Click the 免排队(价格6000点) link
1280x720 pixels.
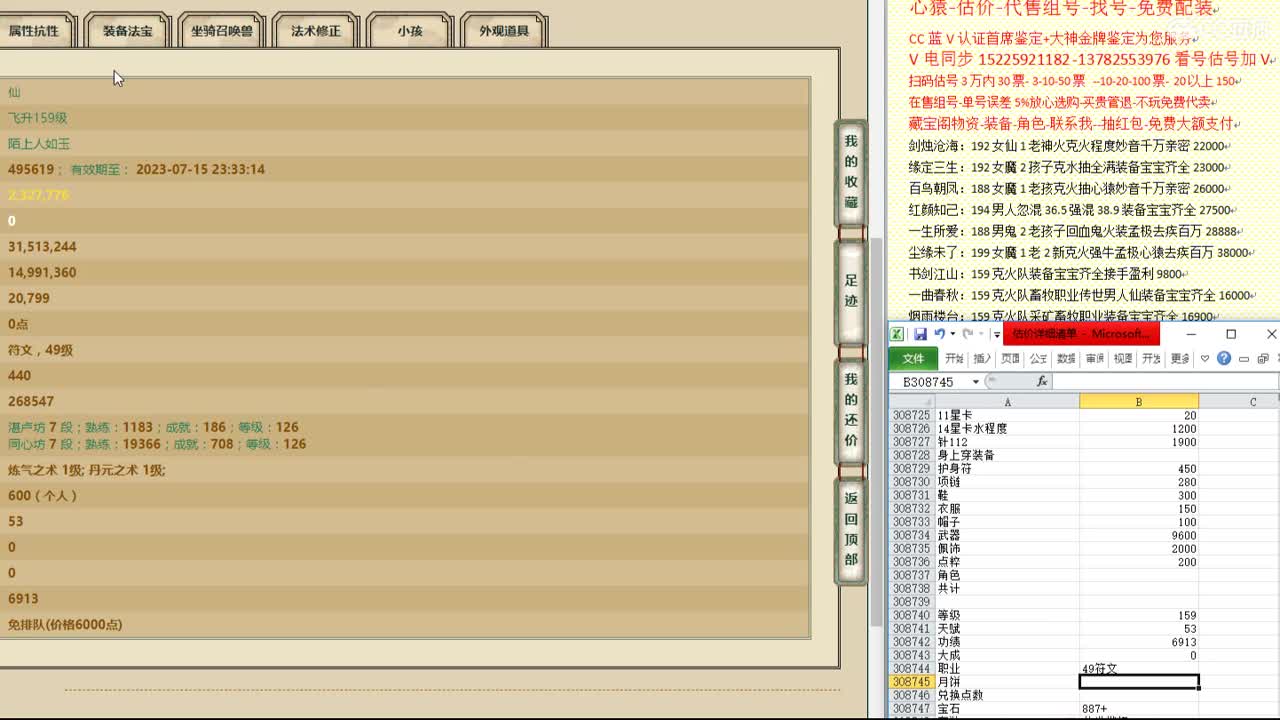coord(65,624)
